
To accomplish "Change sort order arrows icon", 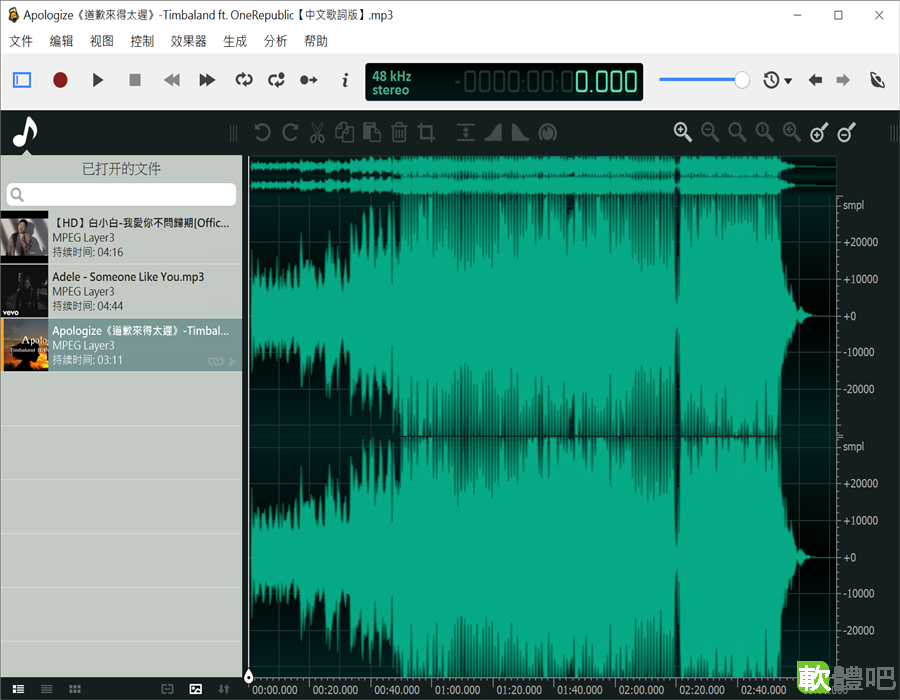I will tap(224, 689).
